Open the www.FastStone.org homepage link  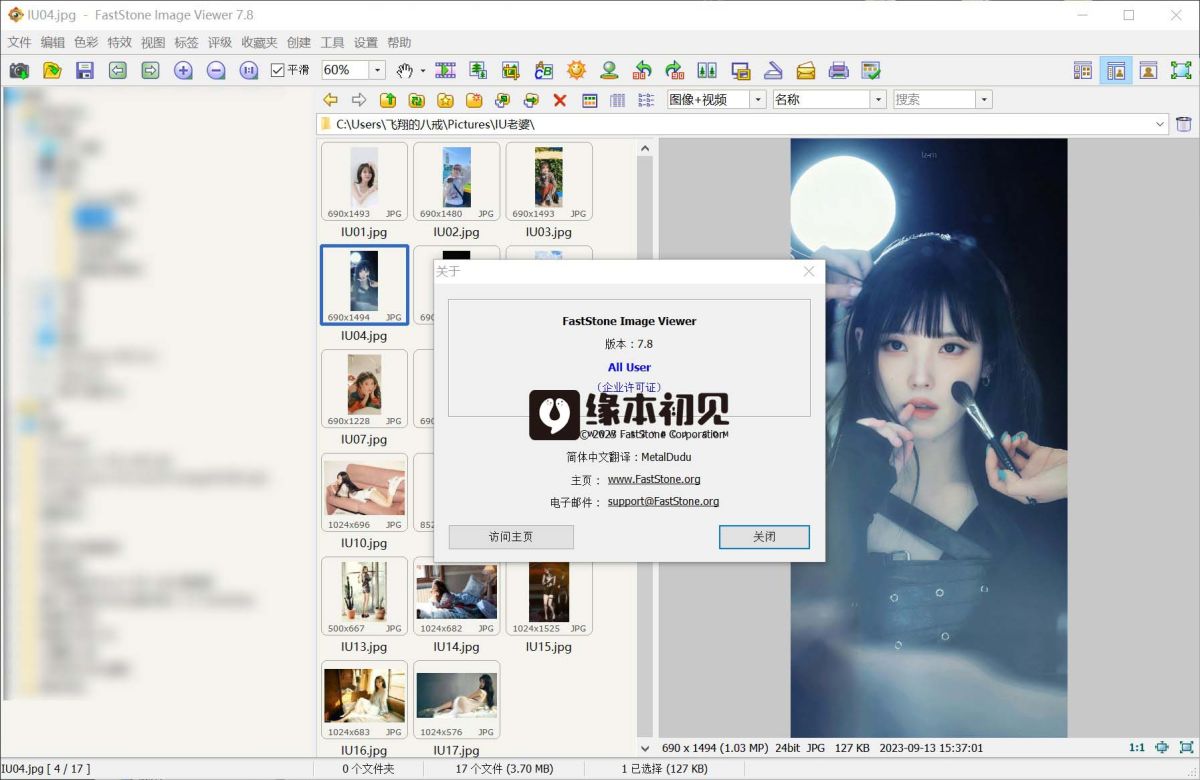(x=654, y=480)
